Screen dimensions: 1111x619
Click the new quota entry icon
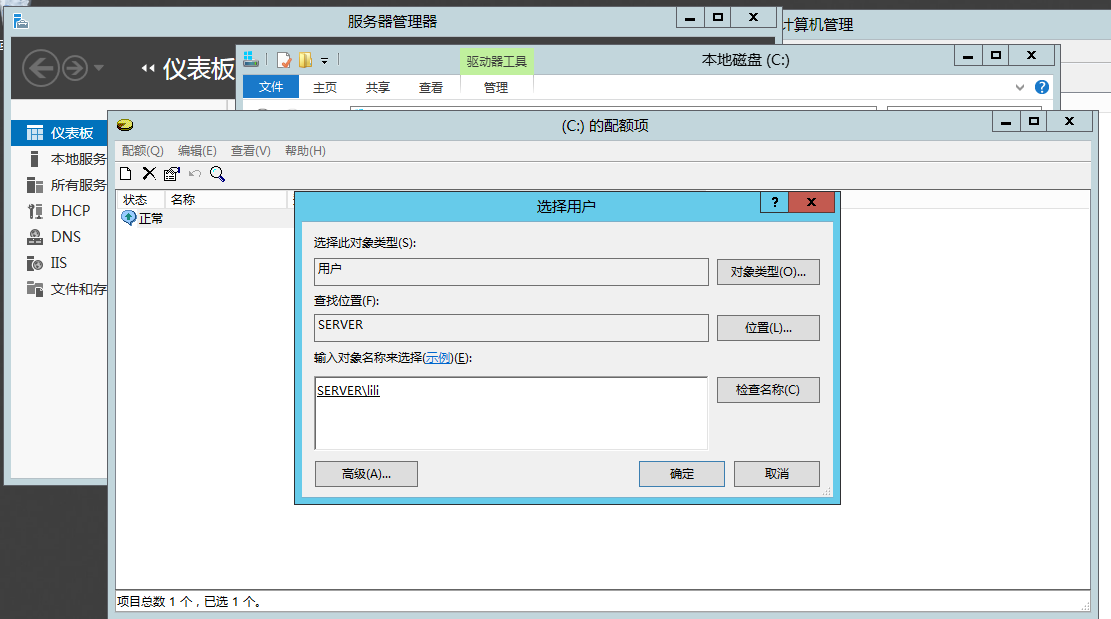(x=125, y=174)
